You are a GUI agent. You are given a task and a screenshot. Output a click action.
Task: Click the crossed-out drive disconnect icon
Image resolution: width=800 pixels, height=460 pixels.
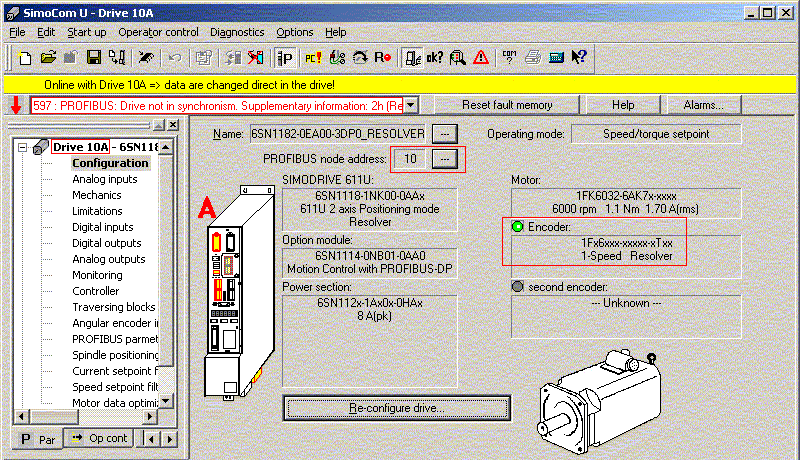(x=256, y=58)
